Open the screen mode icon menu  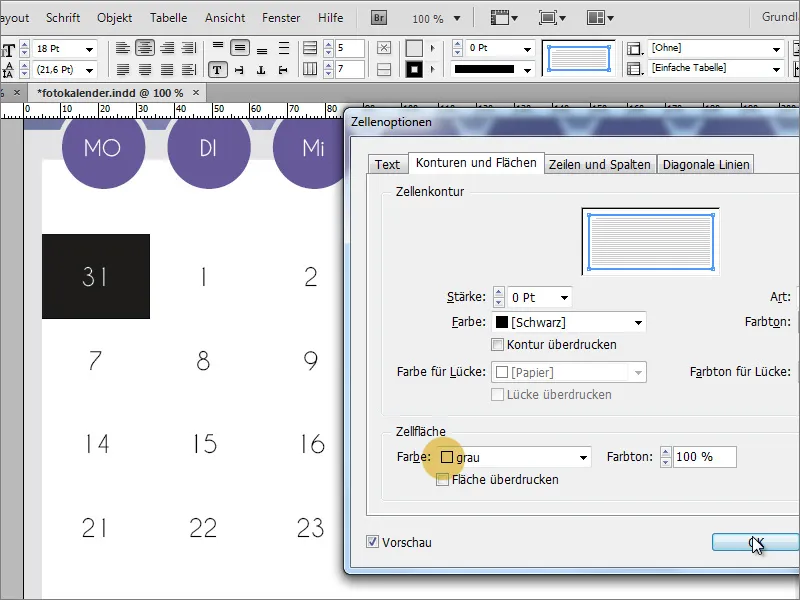click(552, 18)
